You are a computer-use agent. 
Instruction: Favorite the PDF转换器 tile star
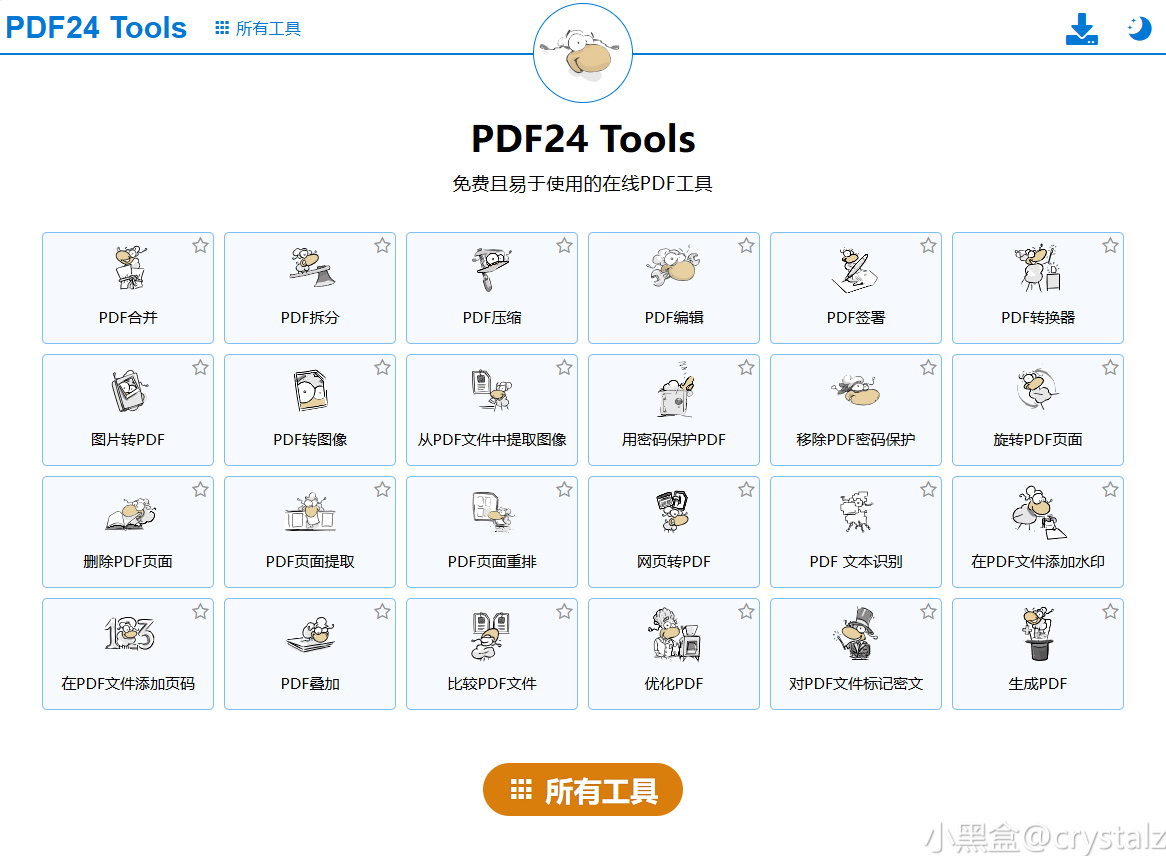(1110, 245)
